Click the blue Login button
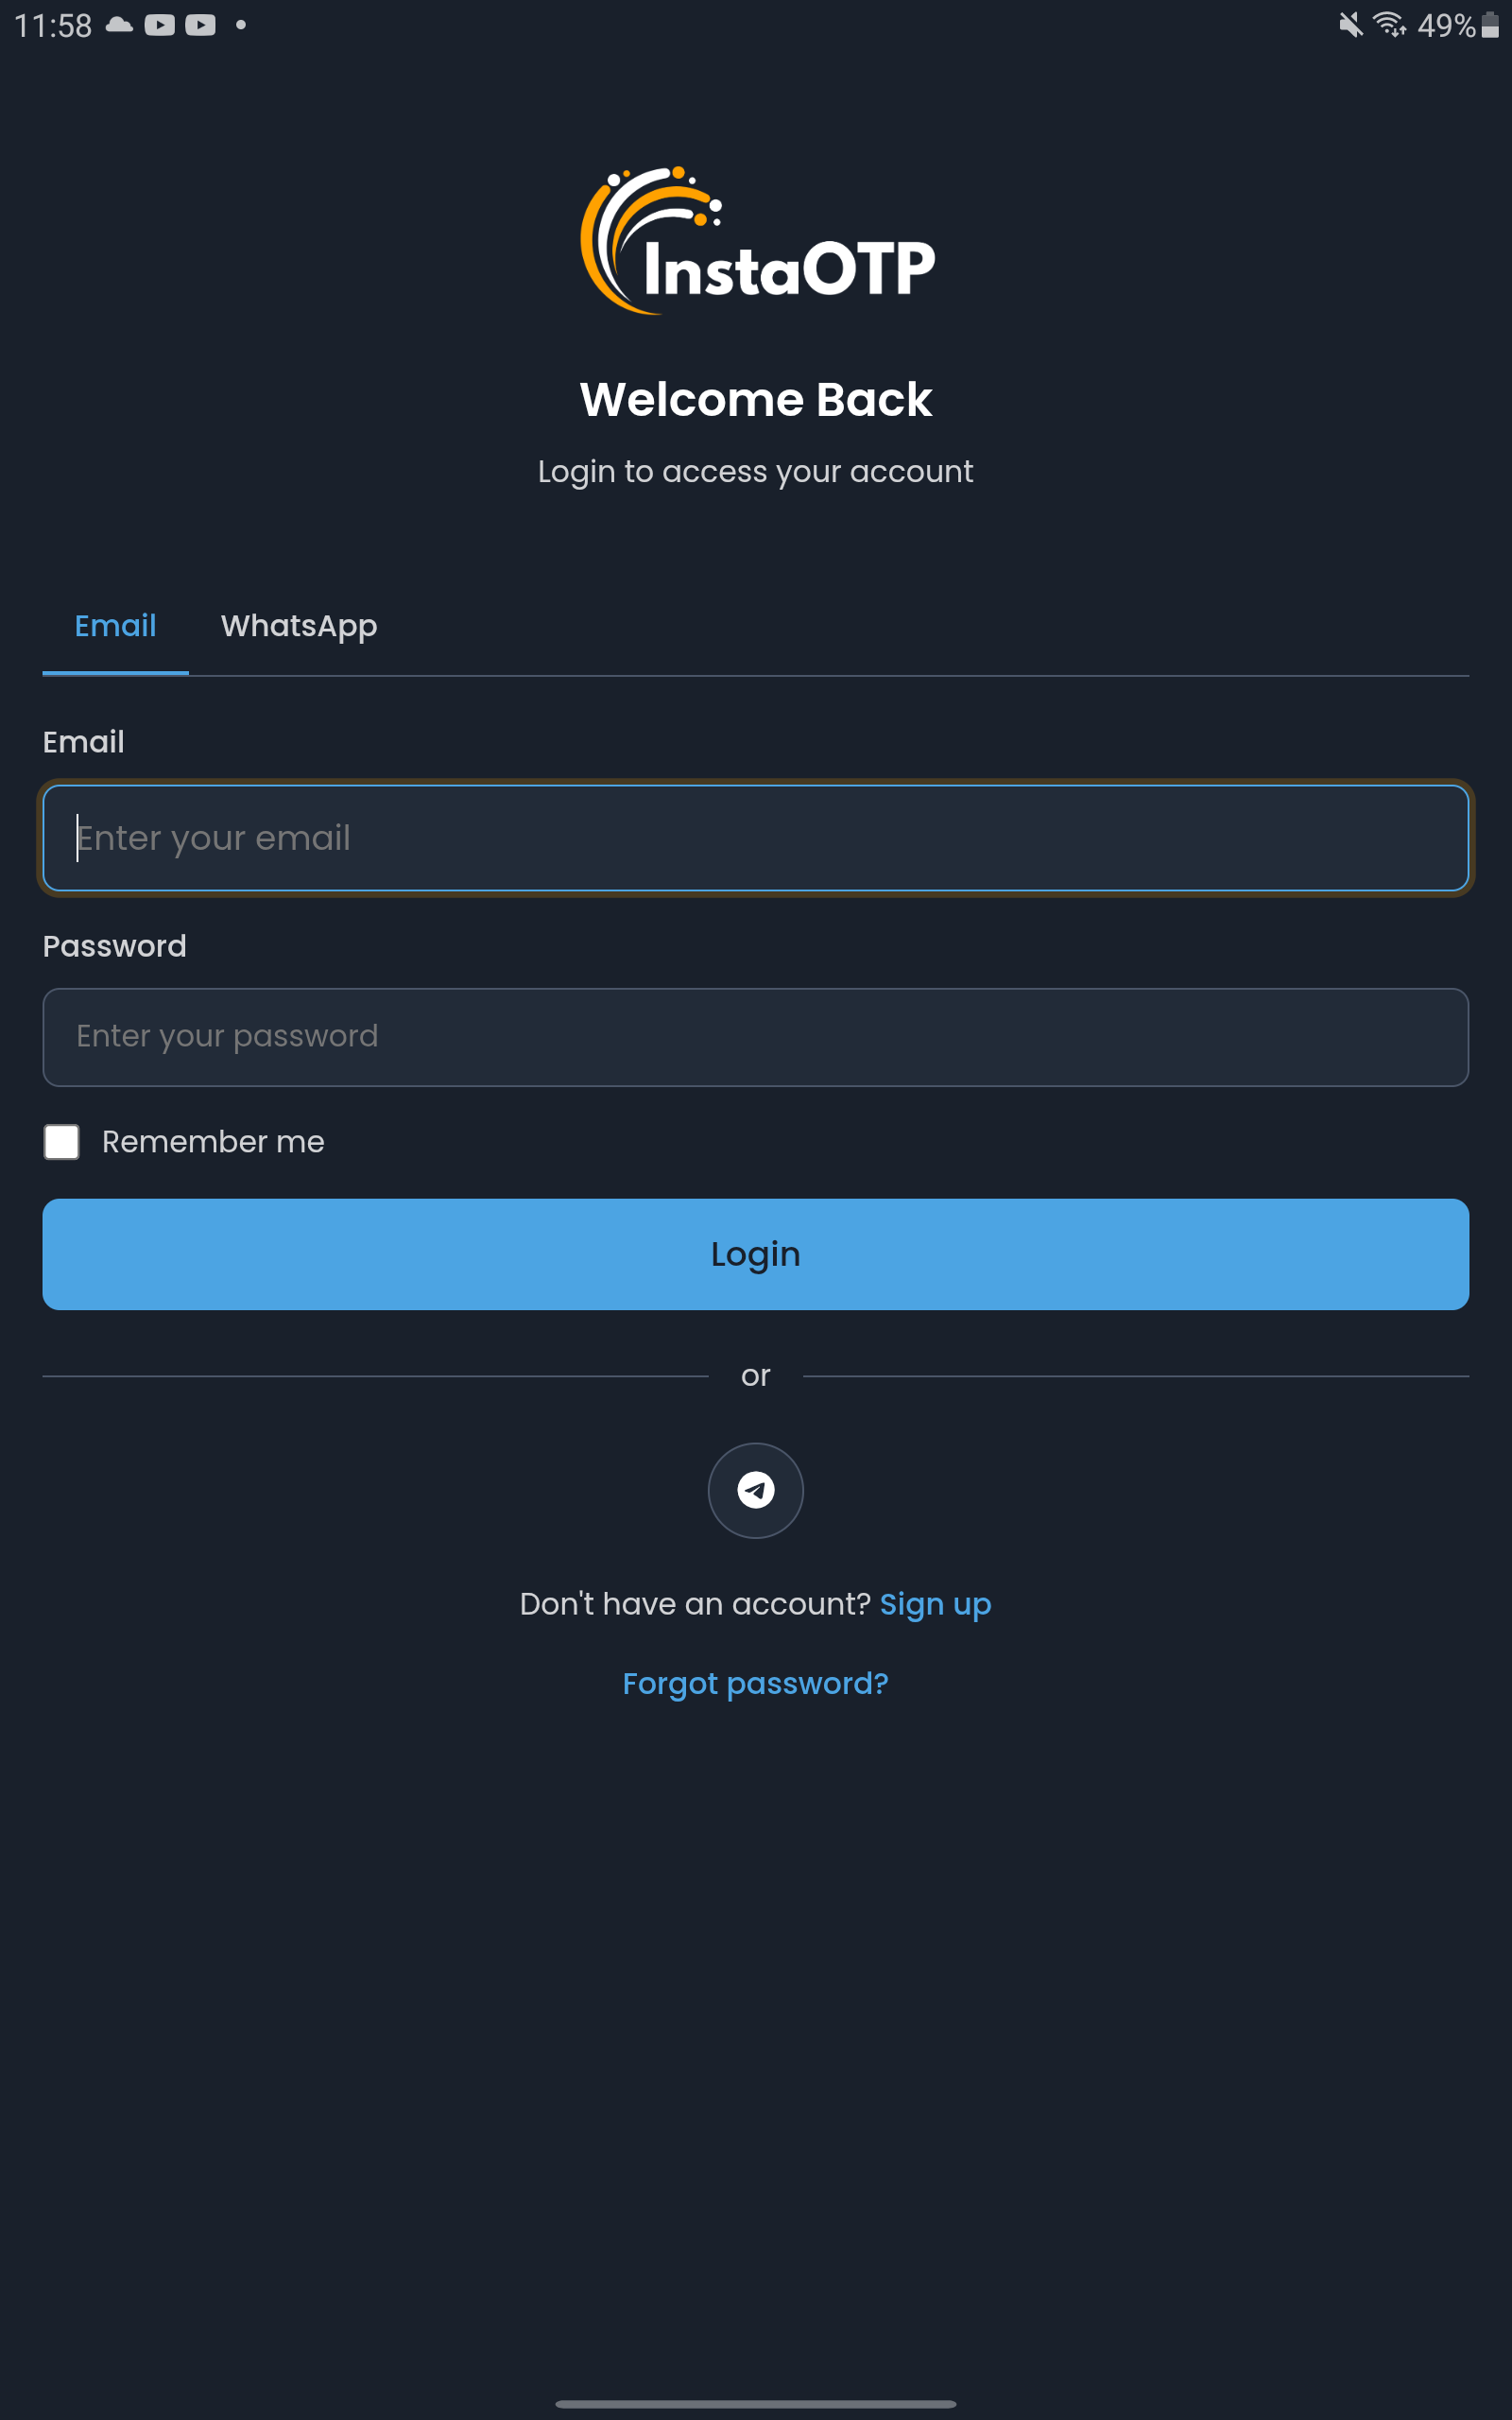The width and height of the screenshot is (1512, 2420). [x=755, y=1254]
